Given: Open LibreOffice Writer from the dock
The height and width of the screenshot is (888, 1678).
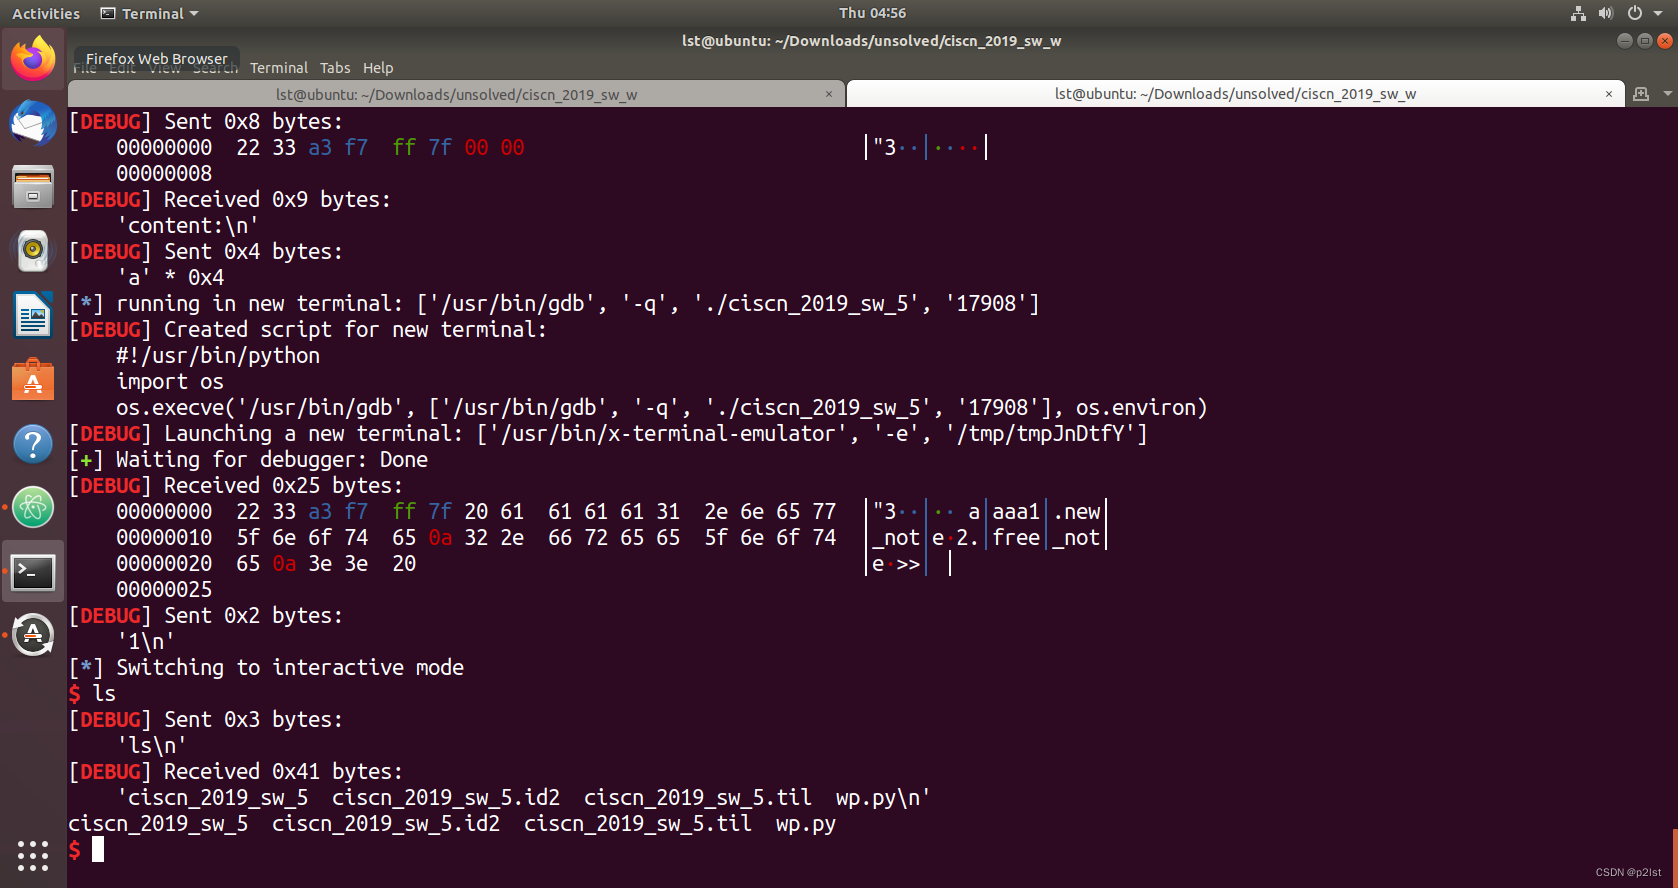Looking at the screenshot, I should (x=33, y=315).
